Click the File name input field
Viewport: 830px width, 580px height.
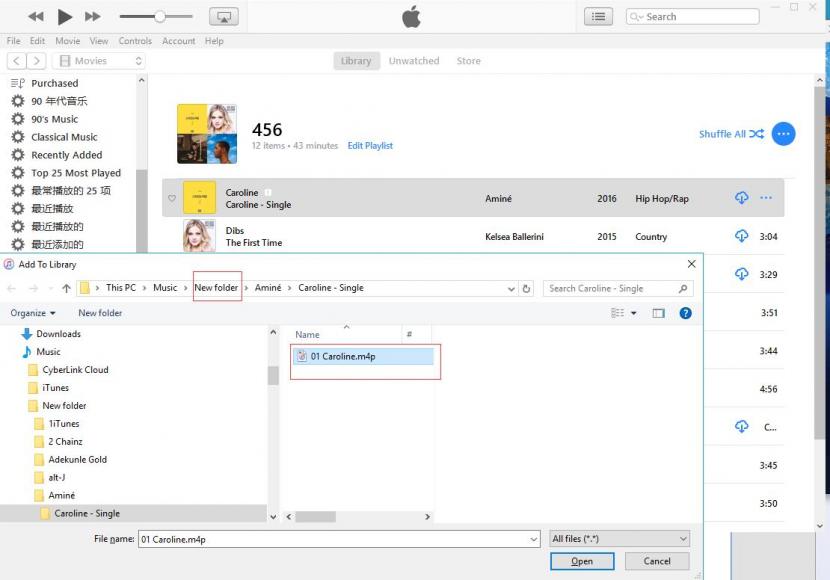click(x=339, y=539)
